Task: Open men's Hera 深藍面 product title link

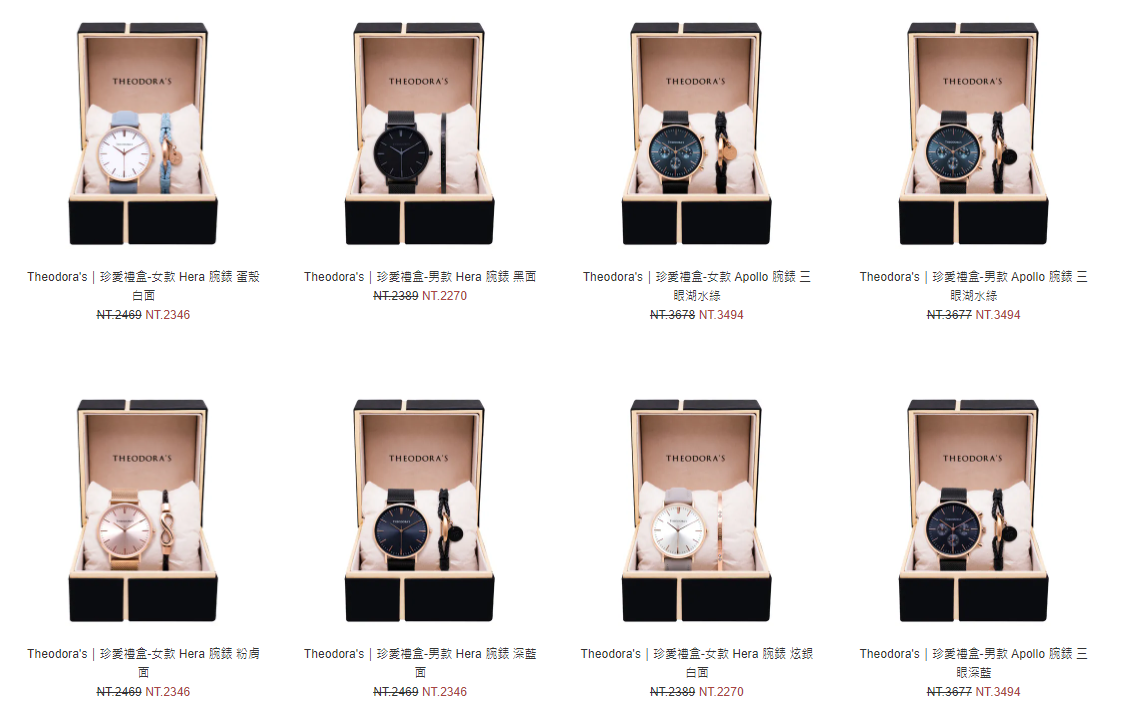Action: click(420, 663)
